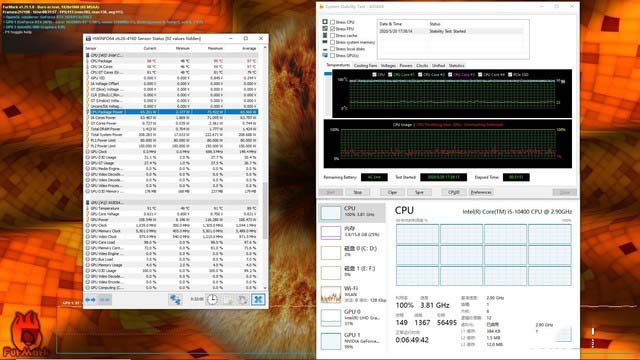Click the Stress local disks icon

[x=325, y=49]
